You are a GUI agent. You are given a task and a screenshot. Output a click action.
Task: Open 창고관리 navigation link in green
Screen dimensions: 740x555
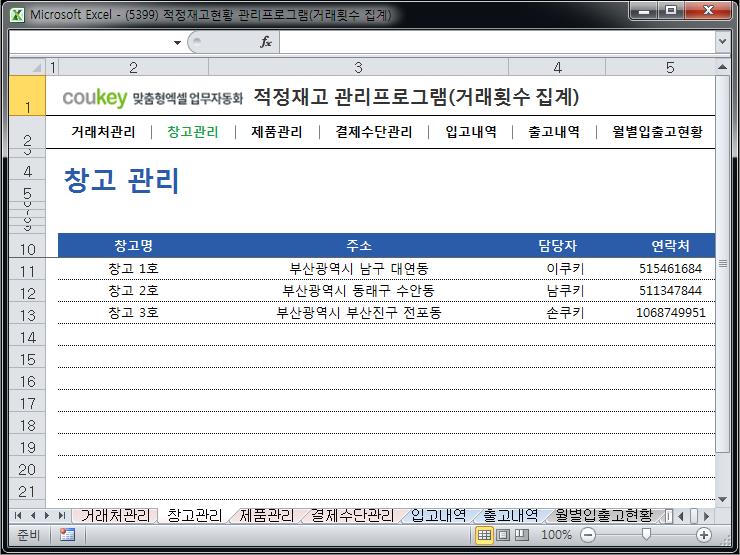click(x=193, y=132)
